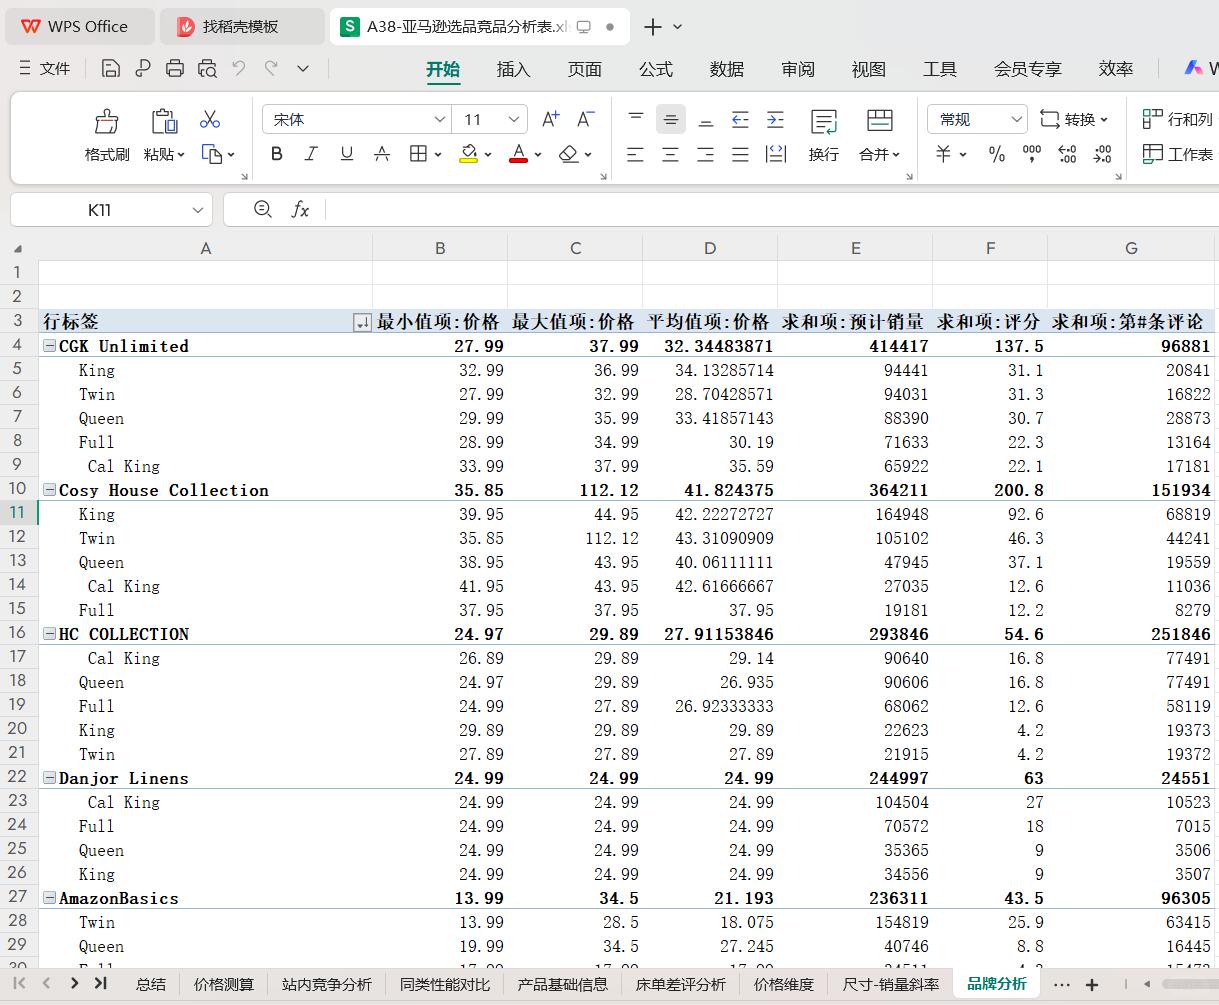
Task: Click the insert function fx icon
Action: pyautogui.click(x=300, y=210)
